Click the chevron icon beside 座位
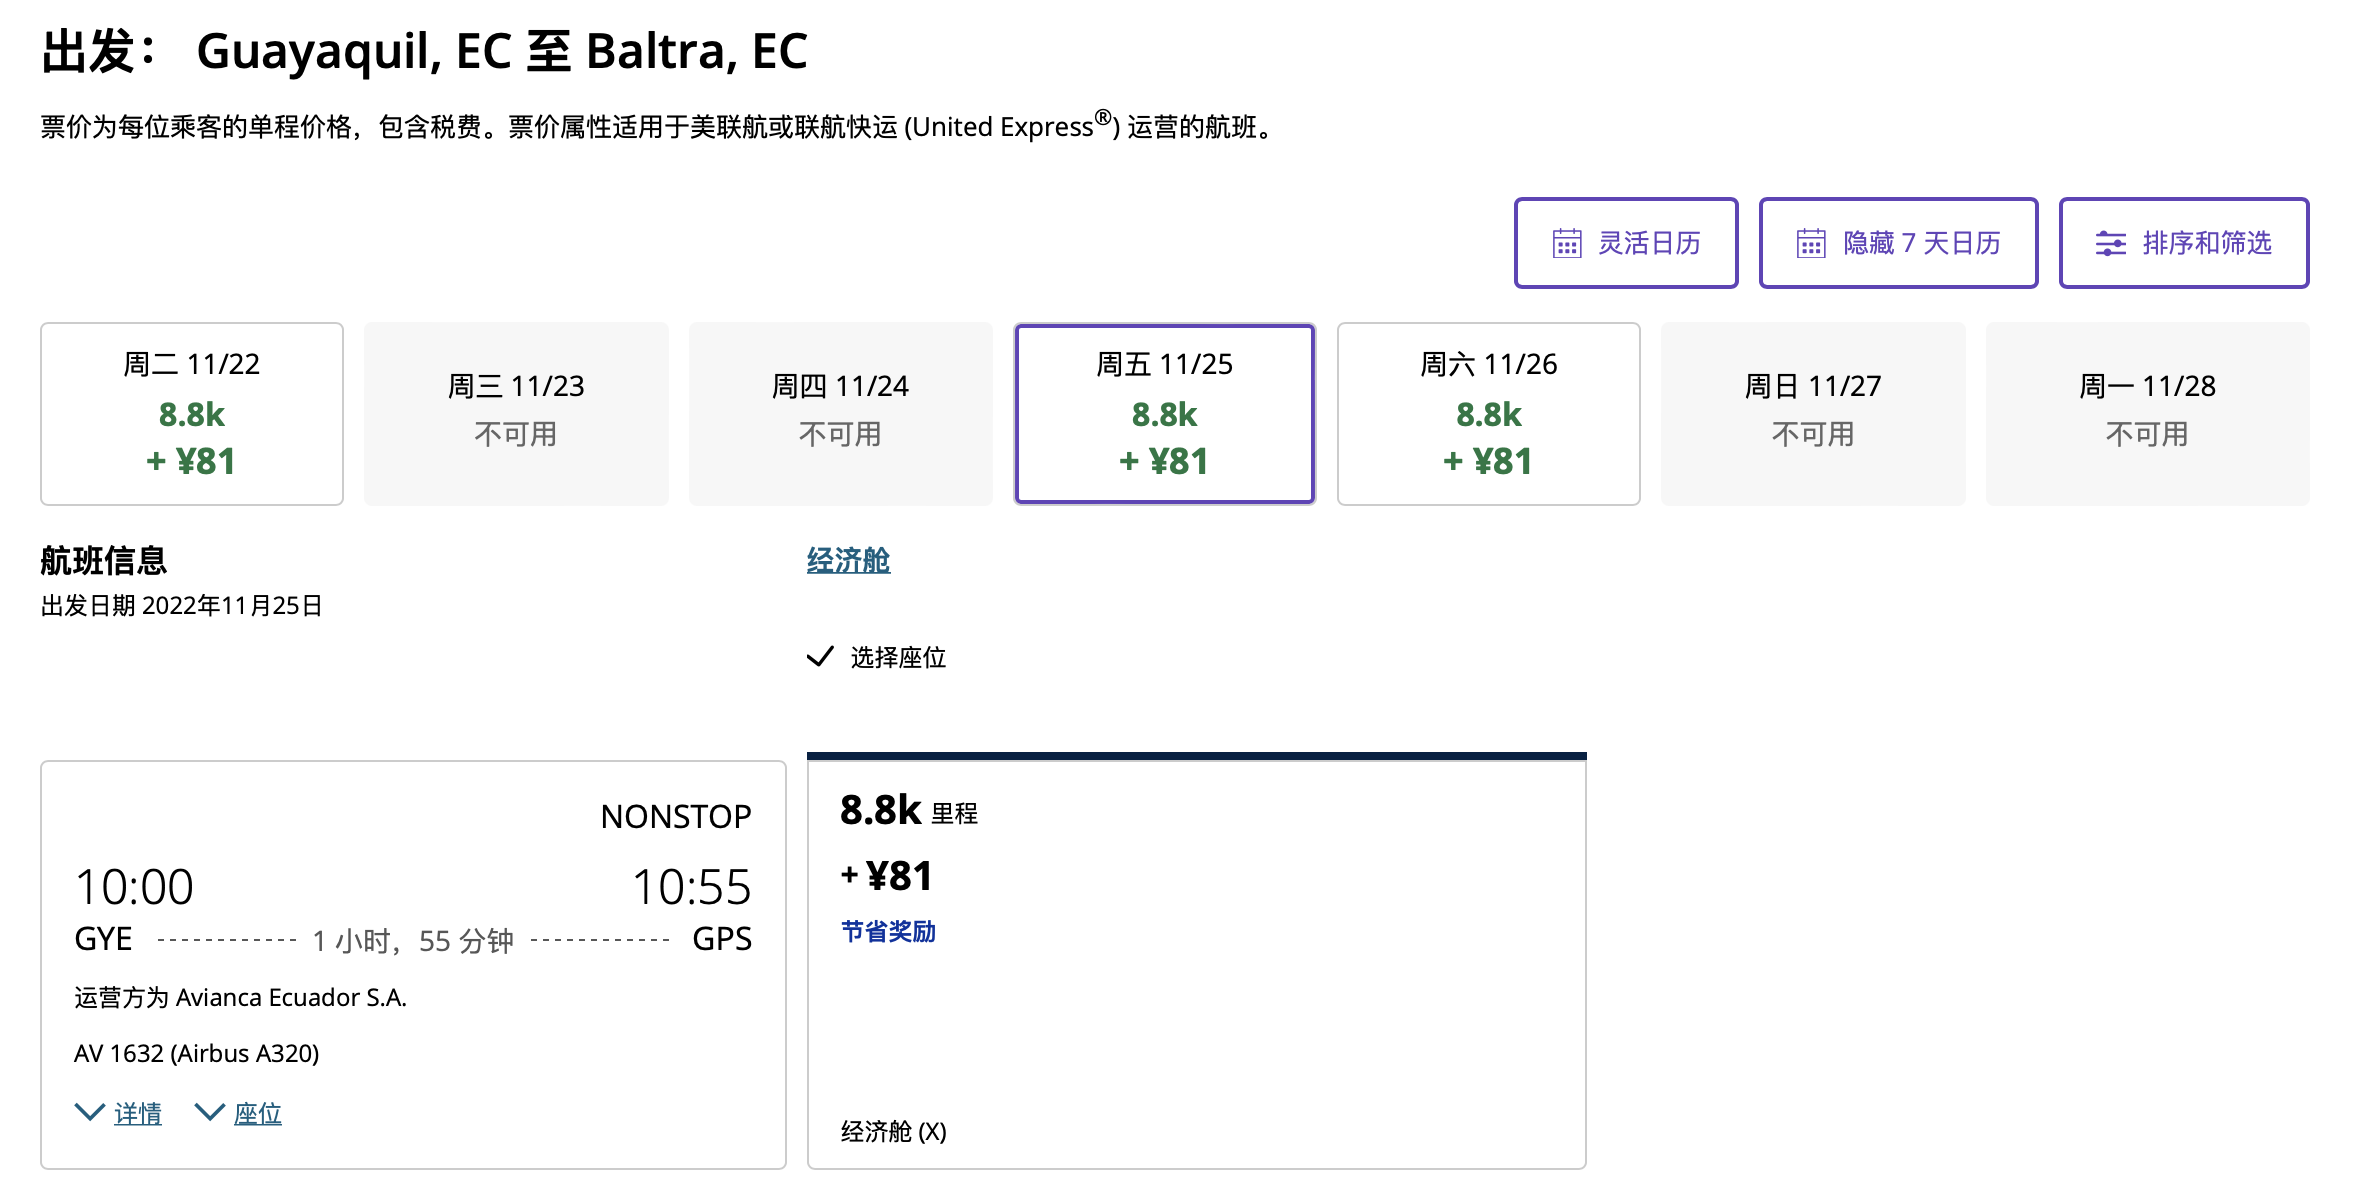Image resolution: width=2358 pixels, height=1190 pixels. (x=209, y=1112)
